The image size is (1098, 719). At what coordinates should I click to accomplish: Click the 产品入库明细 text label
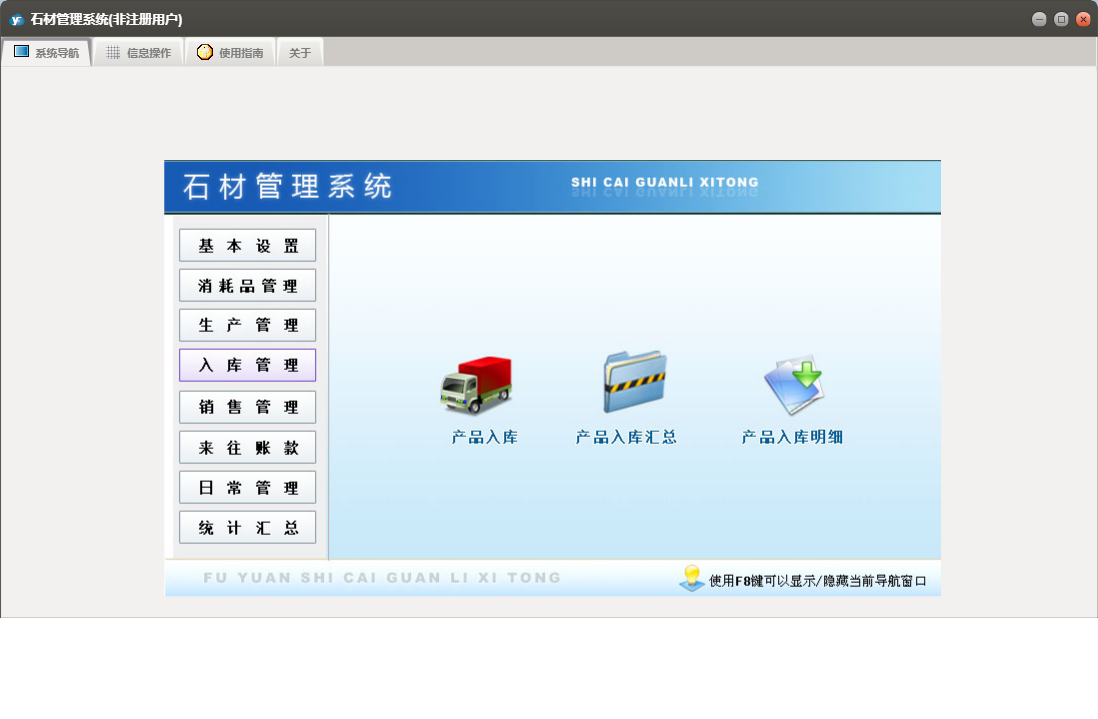[792, 438]
